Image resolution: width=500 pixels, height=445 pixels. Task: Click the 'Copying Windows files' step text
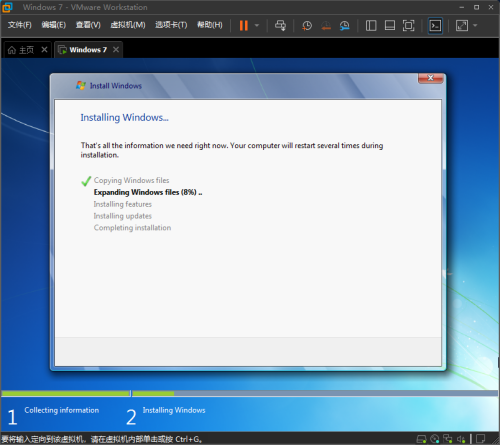tap(131, 180)
